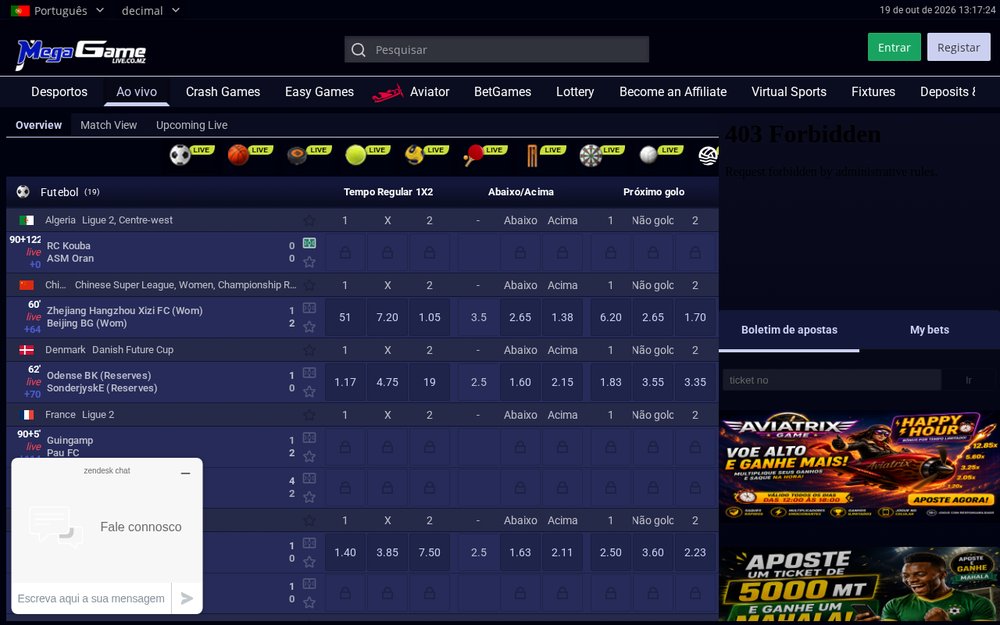Send the zendesk chat message arrow

187,598
